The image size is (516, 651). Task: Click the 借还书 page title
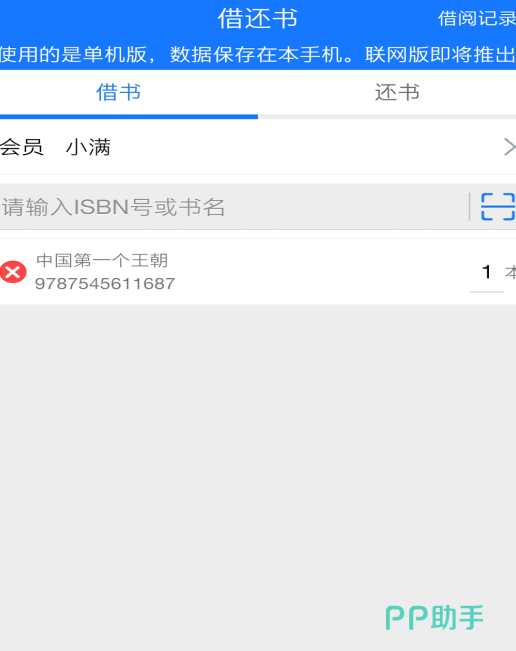tap(258, 19)
